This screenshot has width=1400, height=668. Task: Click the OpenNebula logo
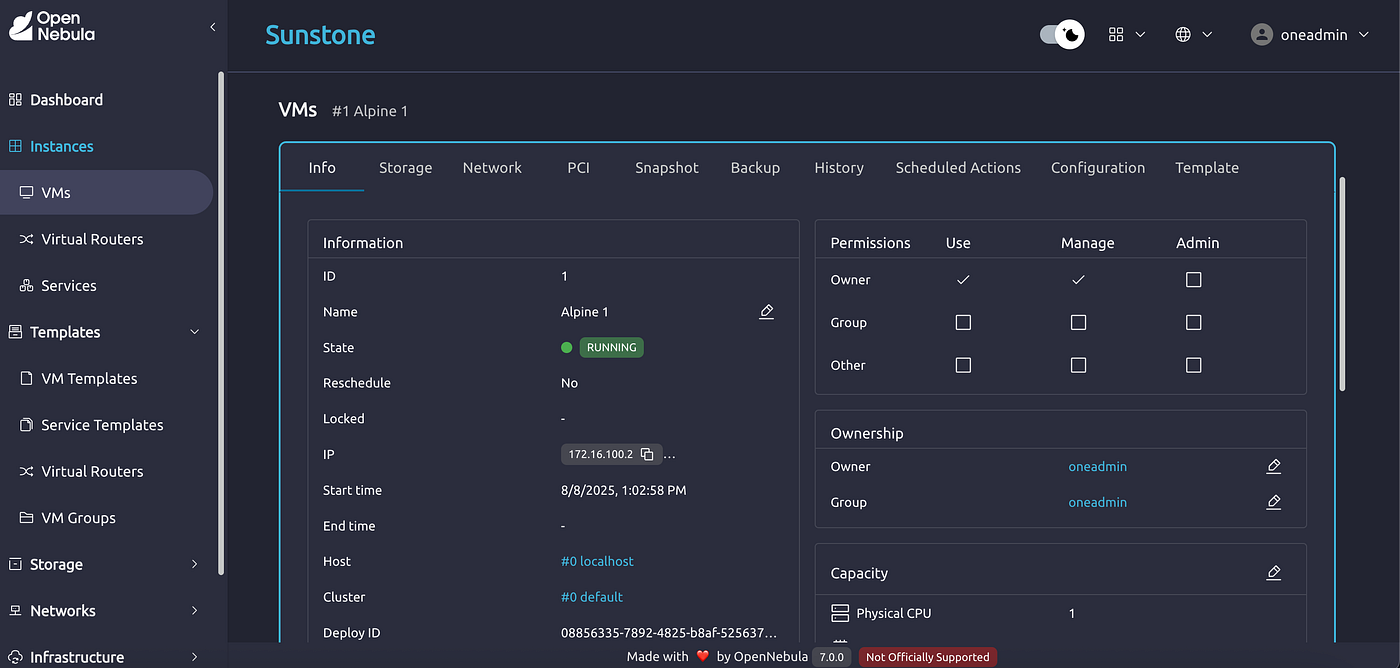(x=51, y=26)
